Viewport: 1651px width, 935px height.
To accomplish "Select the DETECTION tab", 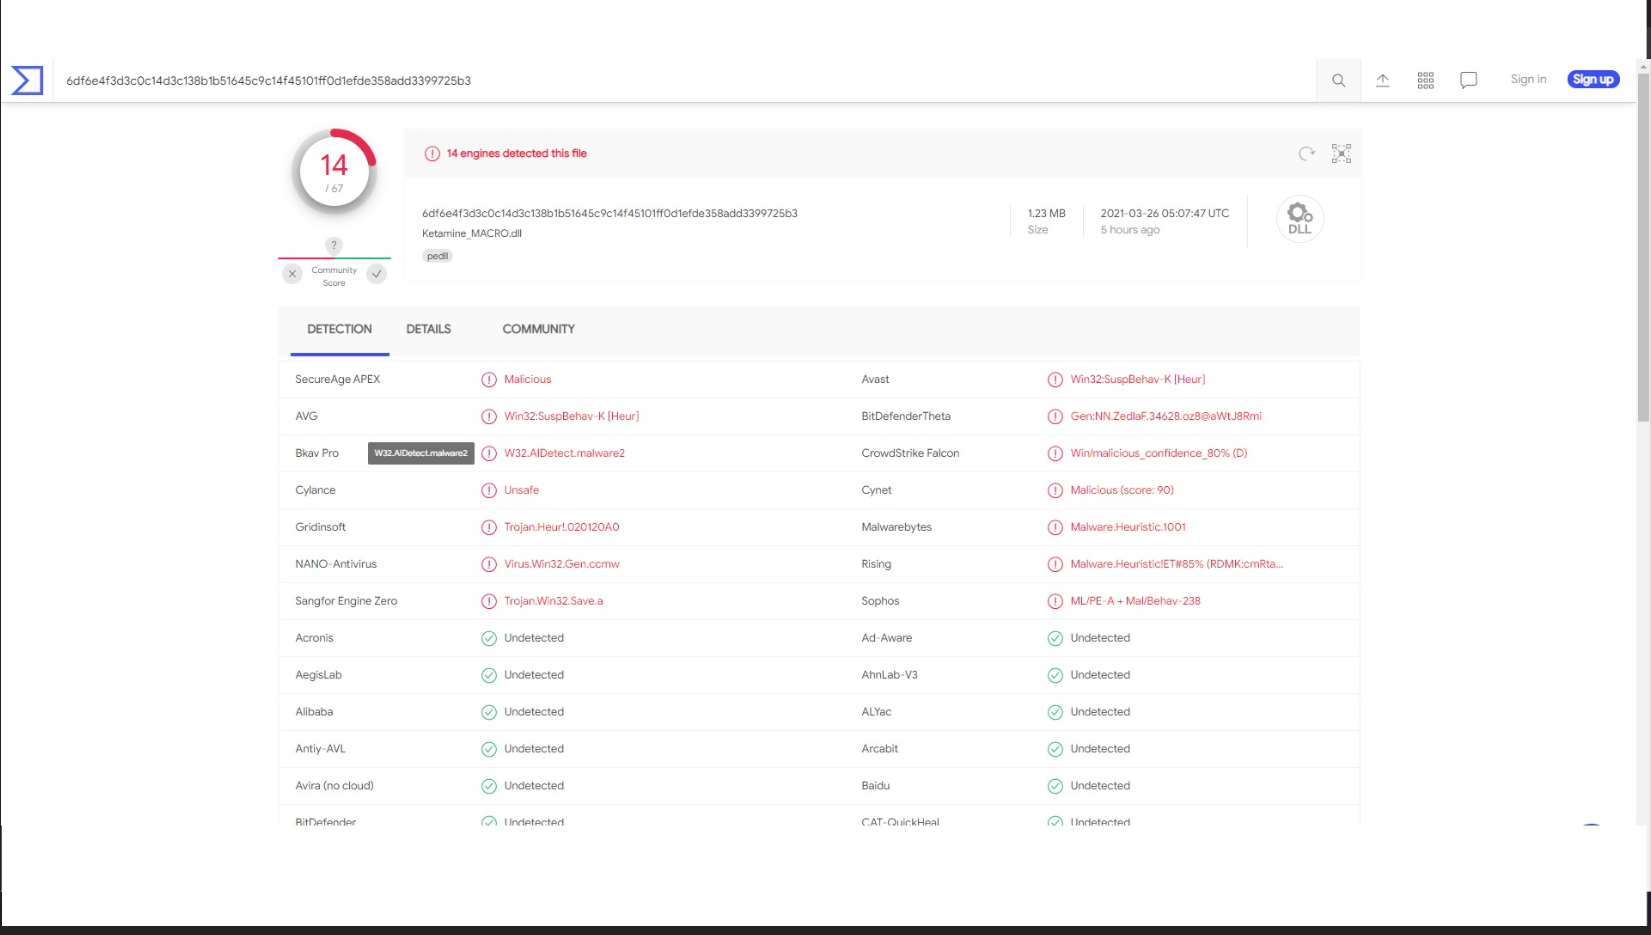I will tap(339, 329).
